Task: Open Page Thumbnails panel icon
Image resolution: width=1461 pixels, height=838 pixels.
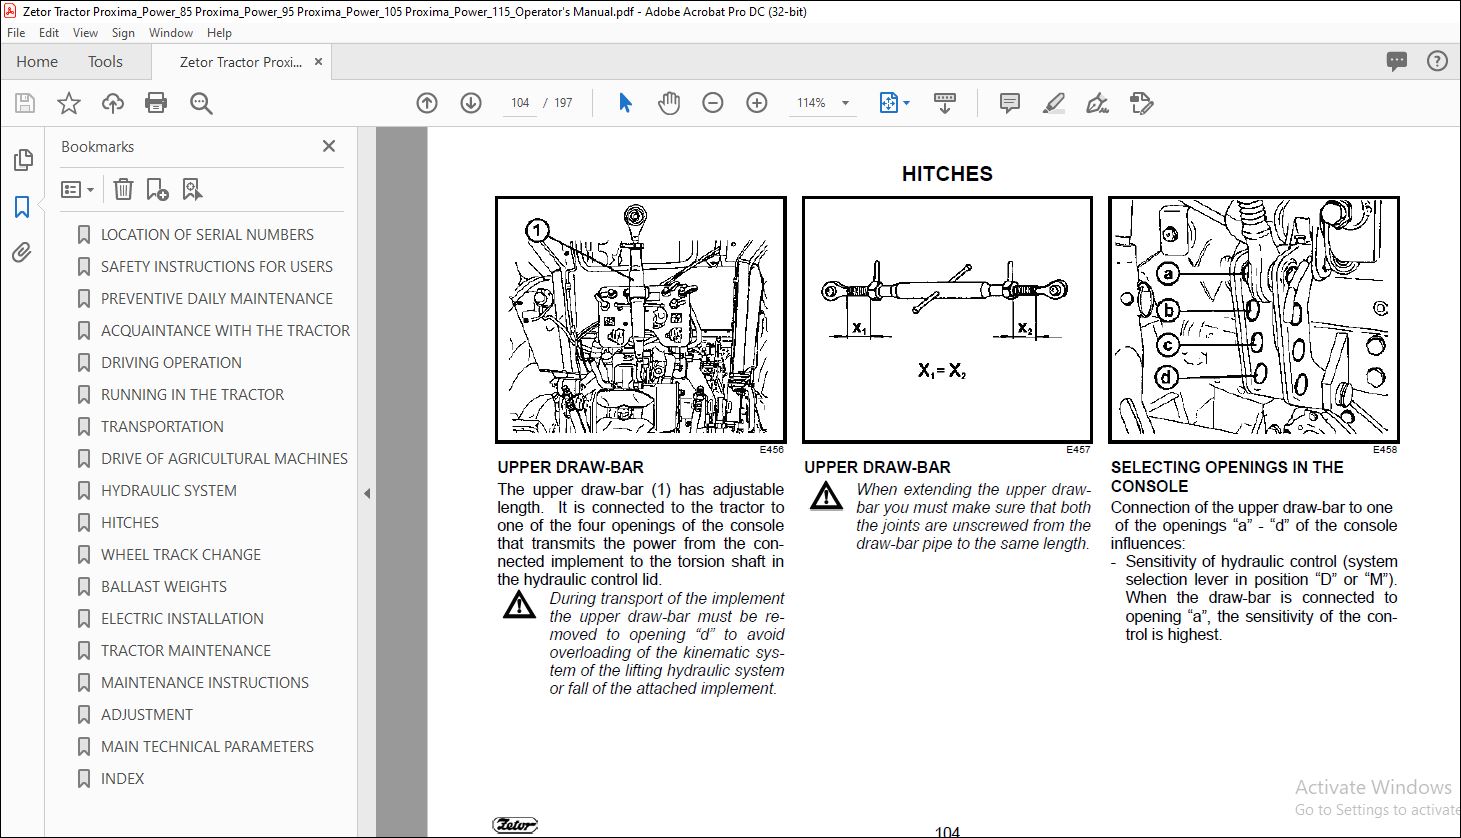Action: [x=22, y=160]
